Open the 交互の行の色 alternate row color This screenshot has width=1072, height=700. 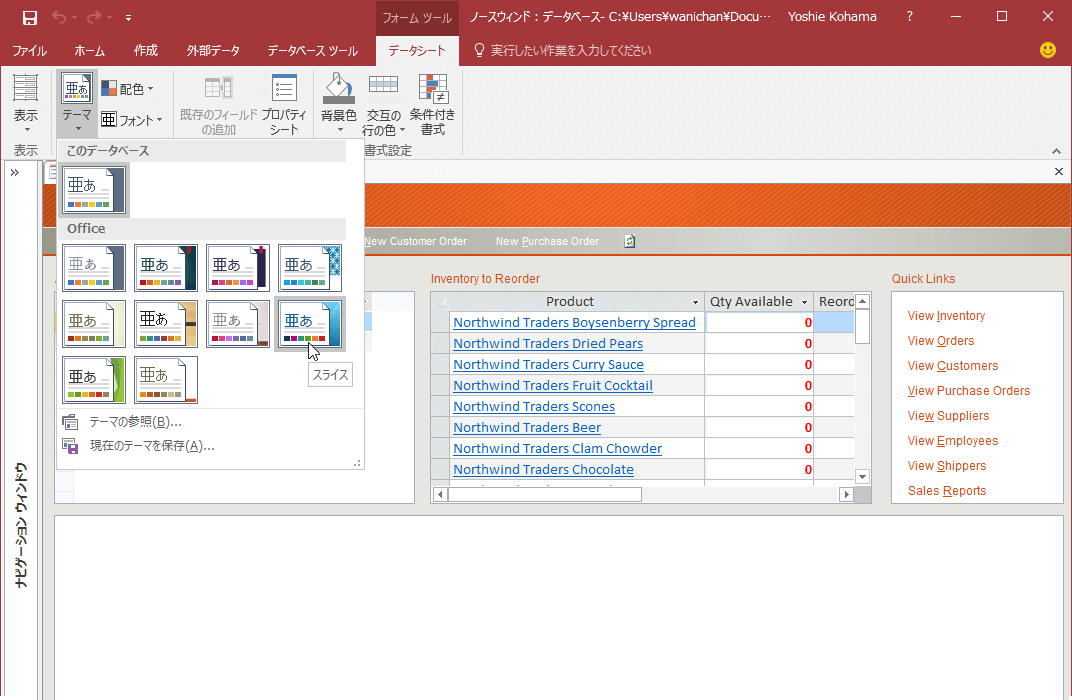[x=383, y=105]
